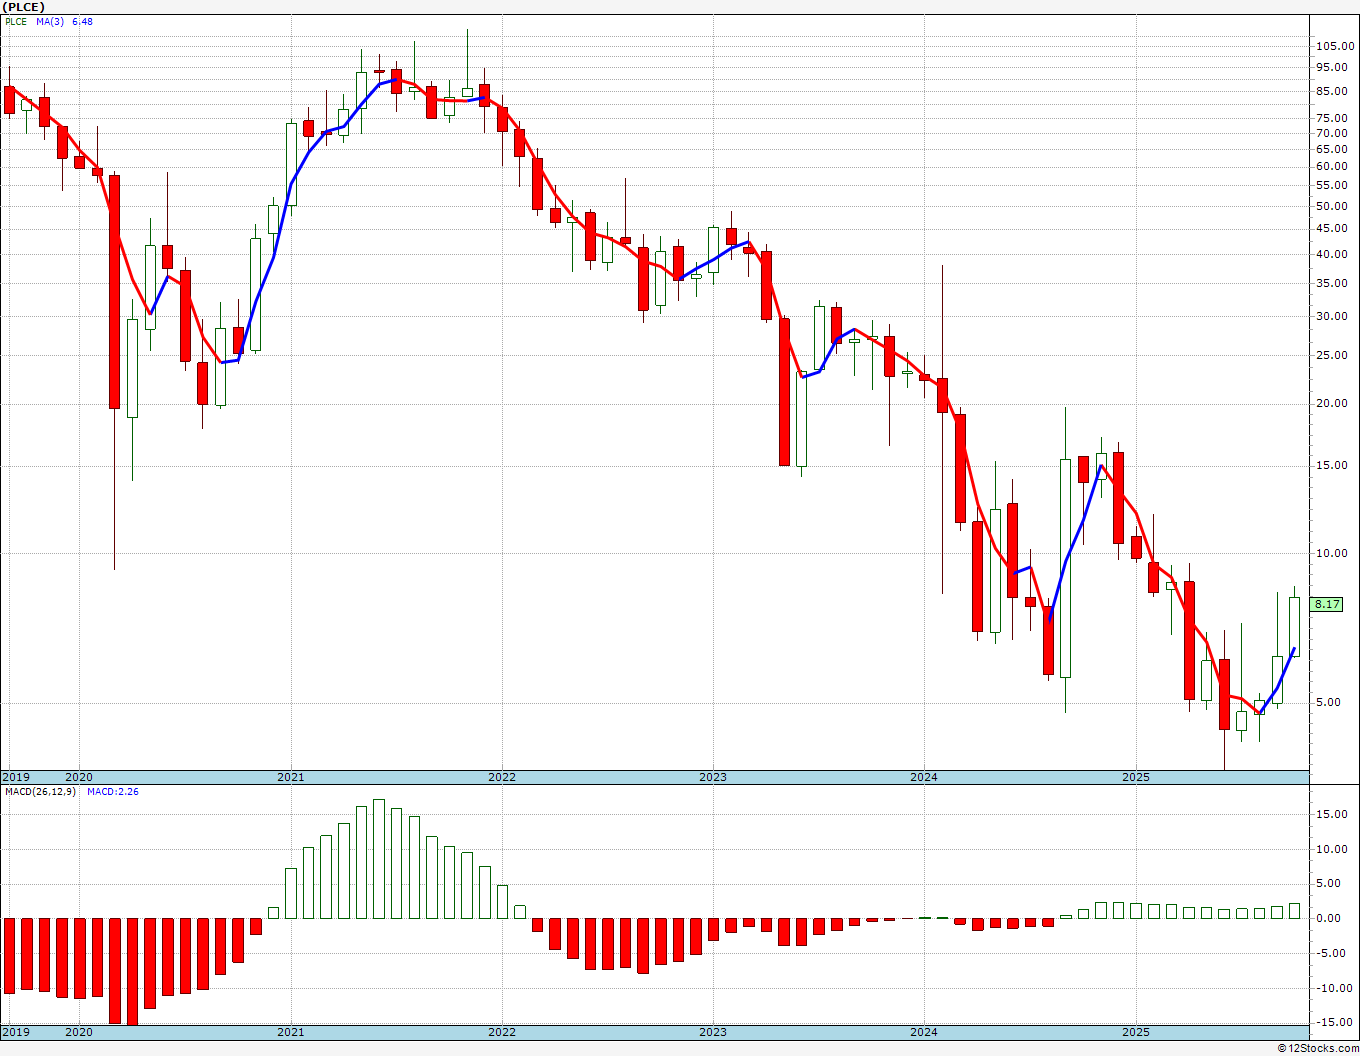Click 2020 on the MACD panel time axis
1360x1056 pixels.
[x=79, y=1032]
